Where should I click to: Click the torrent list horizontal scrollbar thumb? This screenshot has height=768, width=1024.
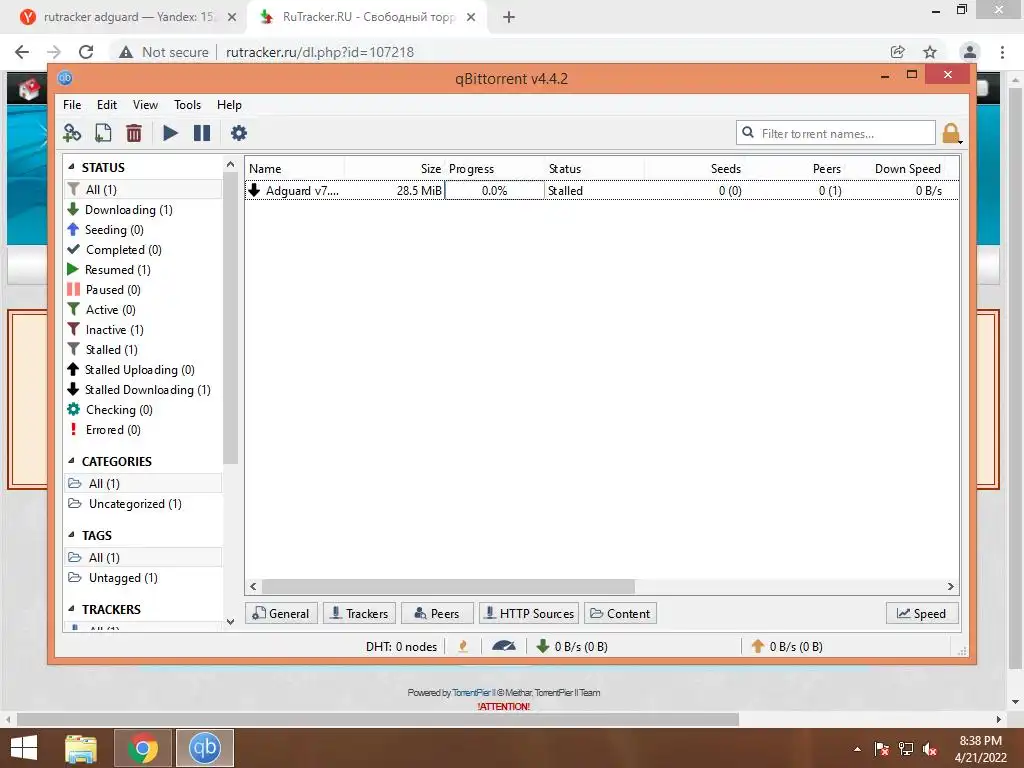pos(448,586)
